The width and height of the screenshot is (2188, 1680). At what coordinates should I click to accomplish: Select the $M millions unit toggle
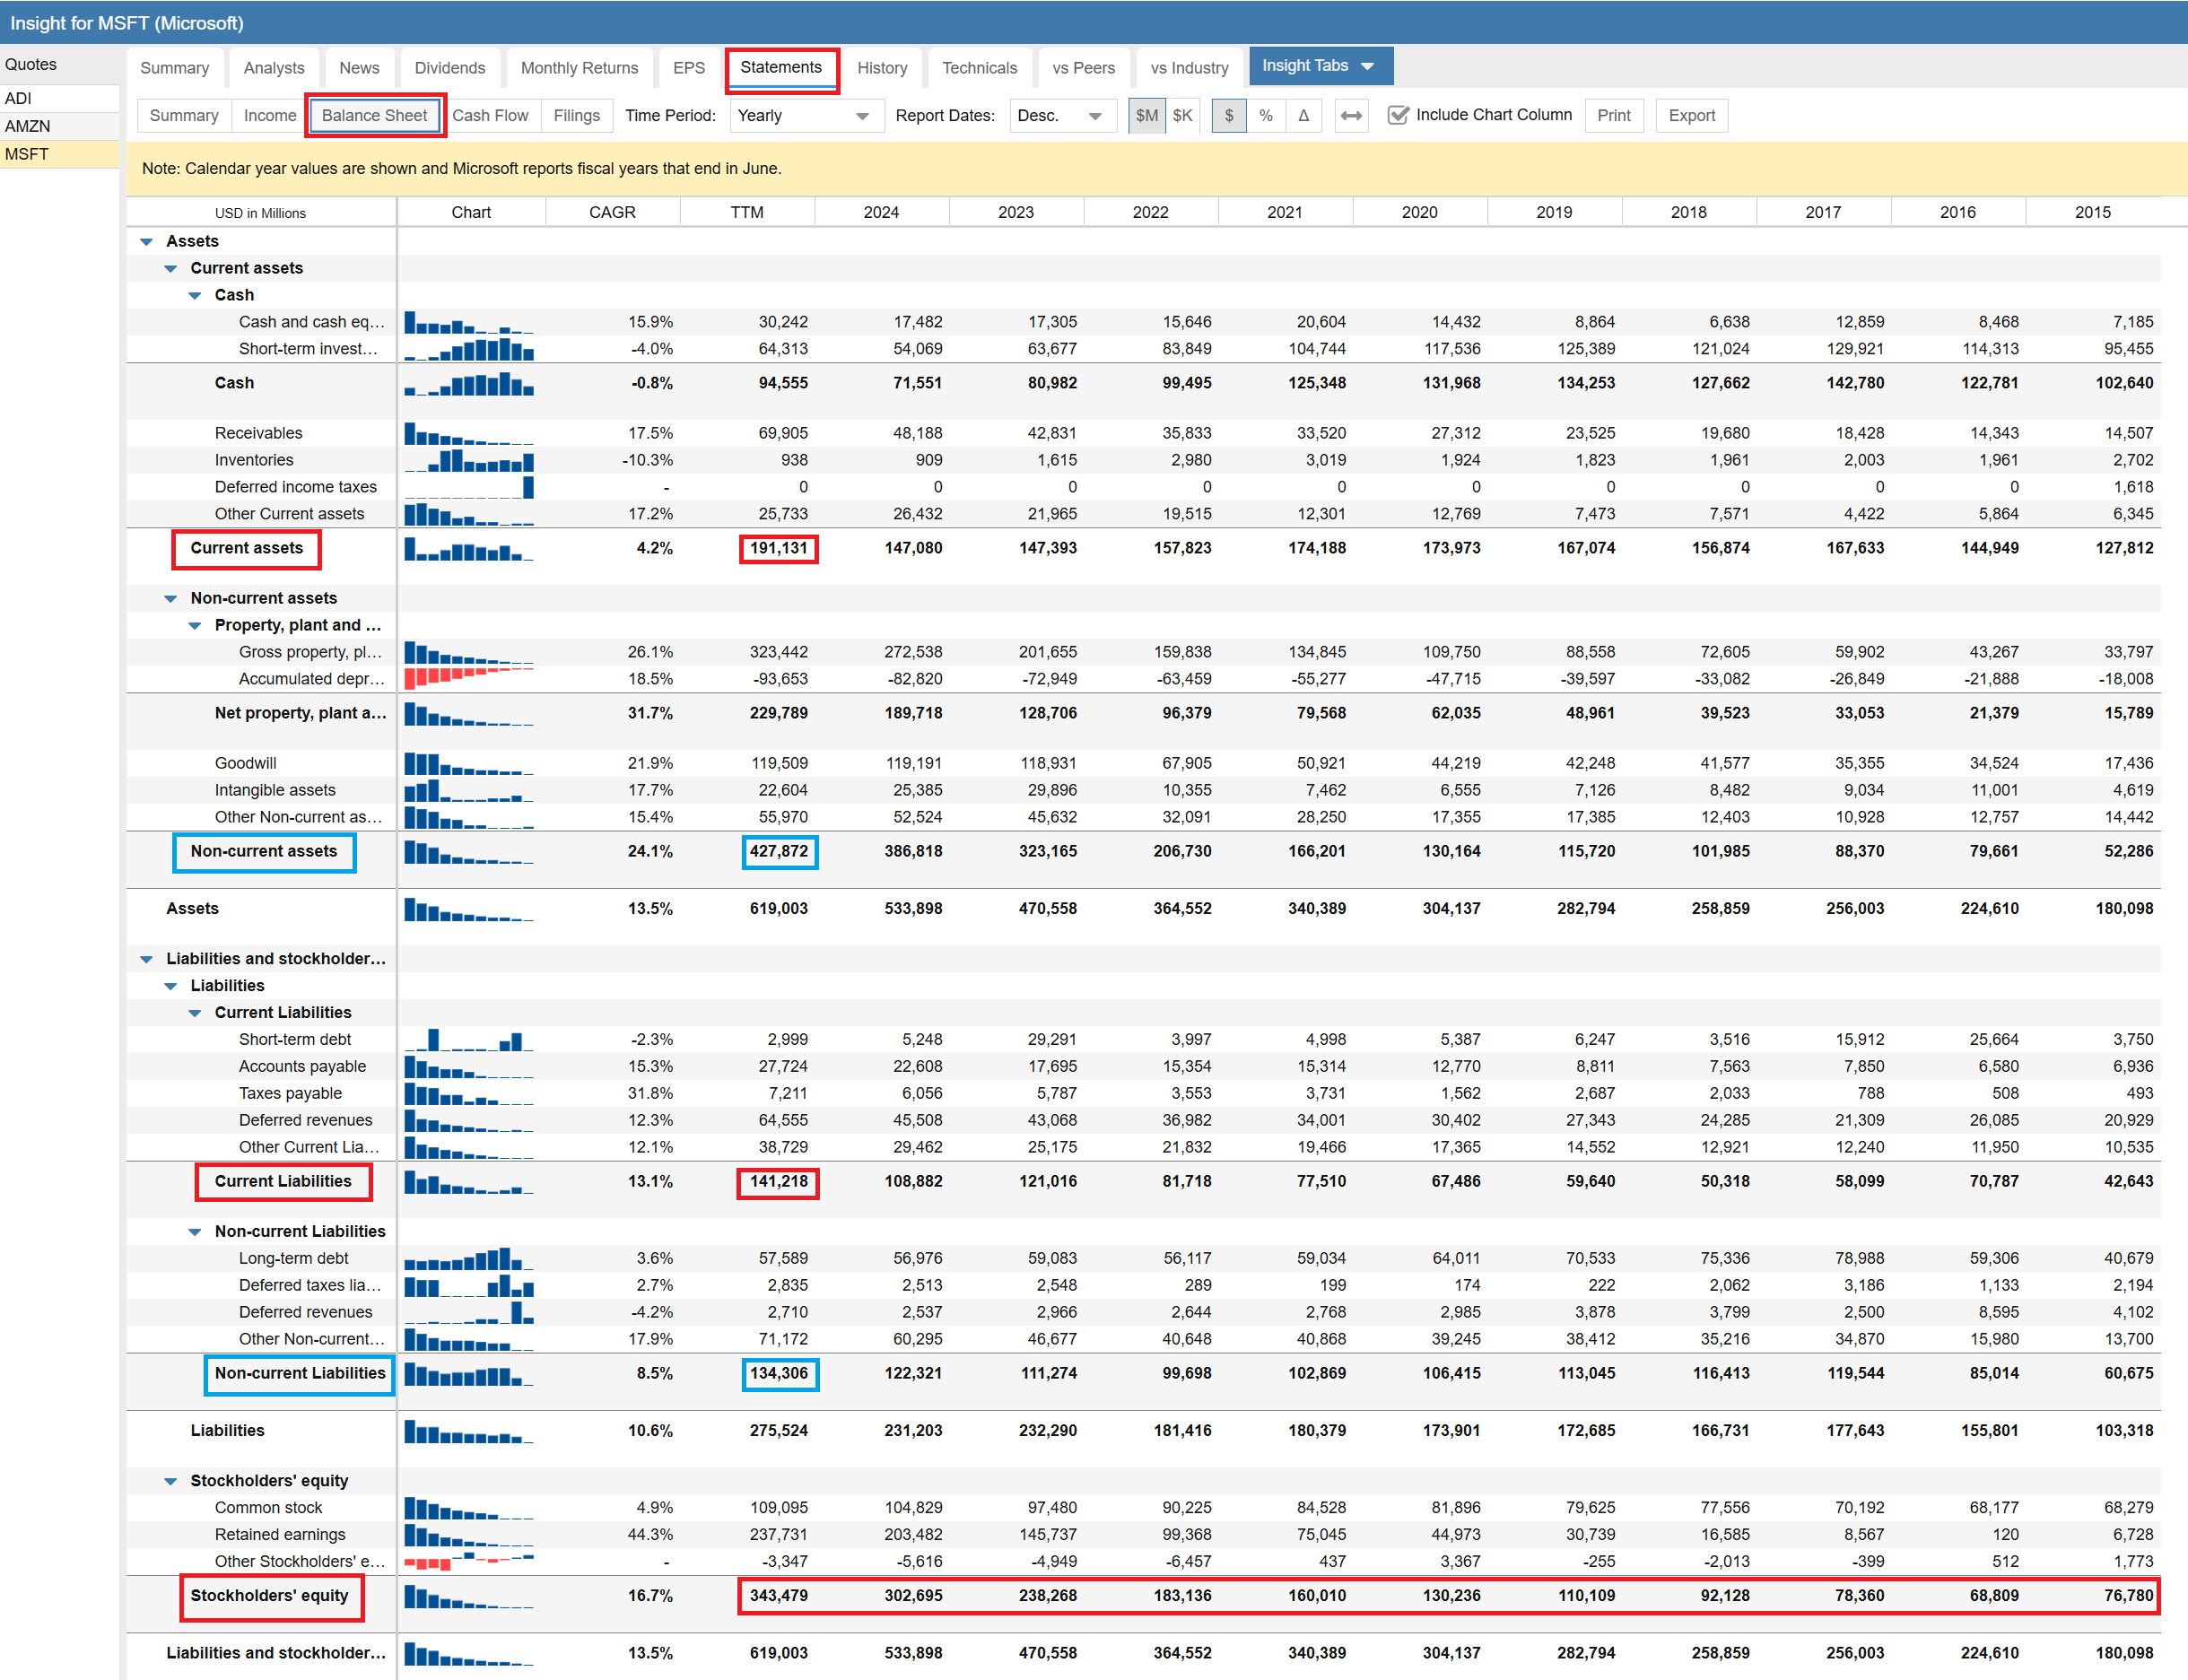[x=1146, y=116]
